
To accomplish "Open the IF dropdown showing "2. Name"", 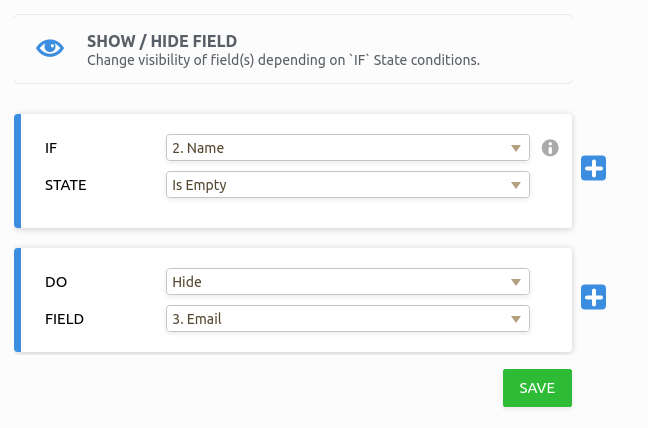I will [x=347, y=148].
